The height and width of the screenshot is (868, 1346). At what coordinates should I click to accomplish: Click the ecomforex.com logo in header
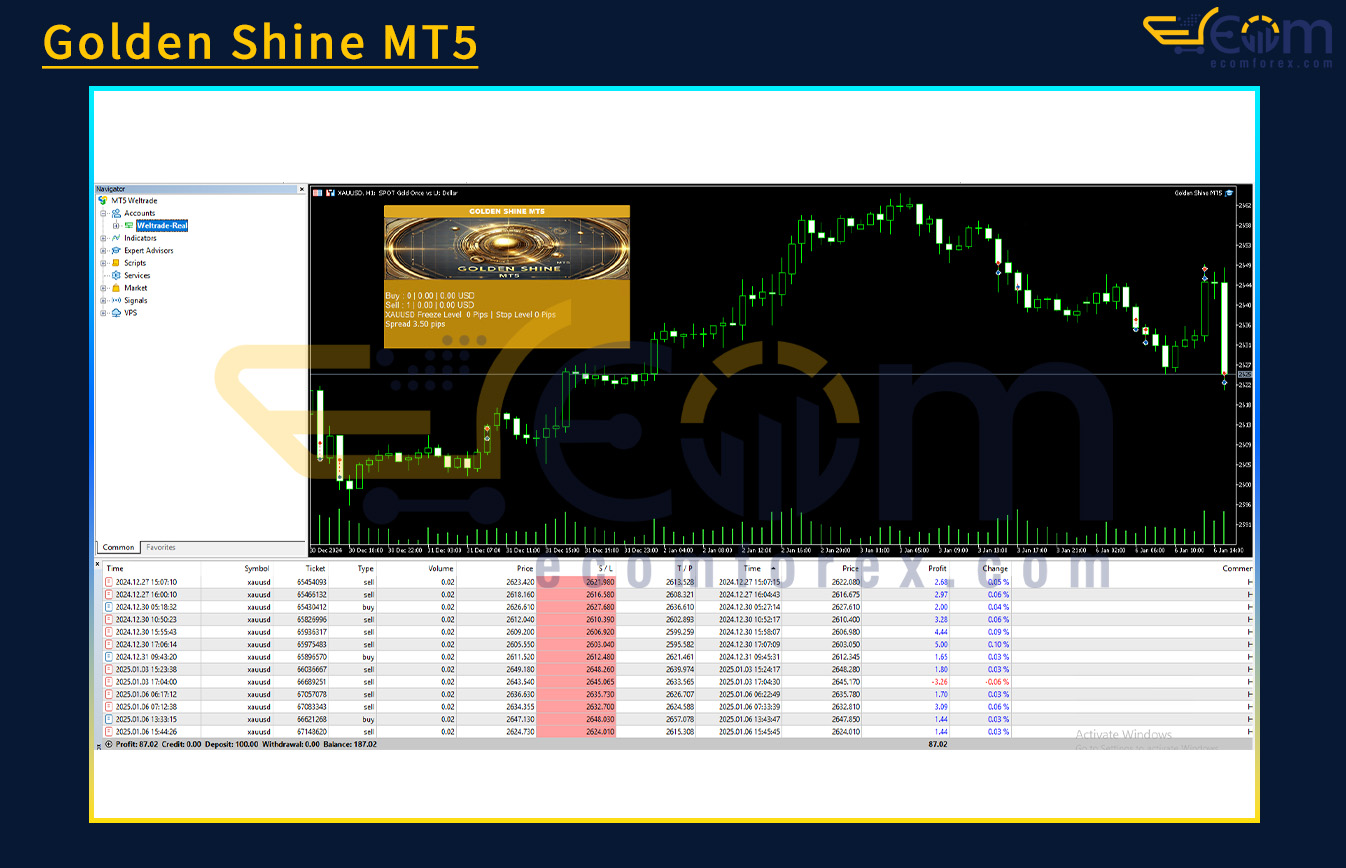coord(1238,38)
